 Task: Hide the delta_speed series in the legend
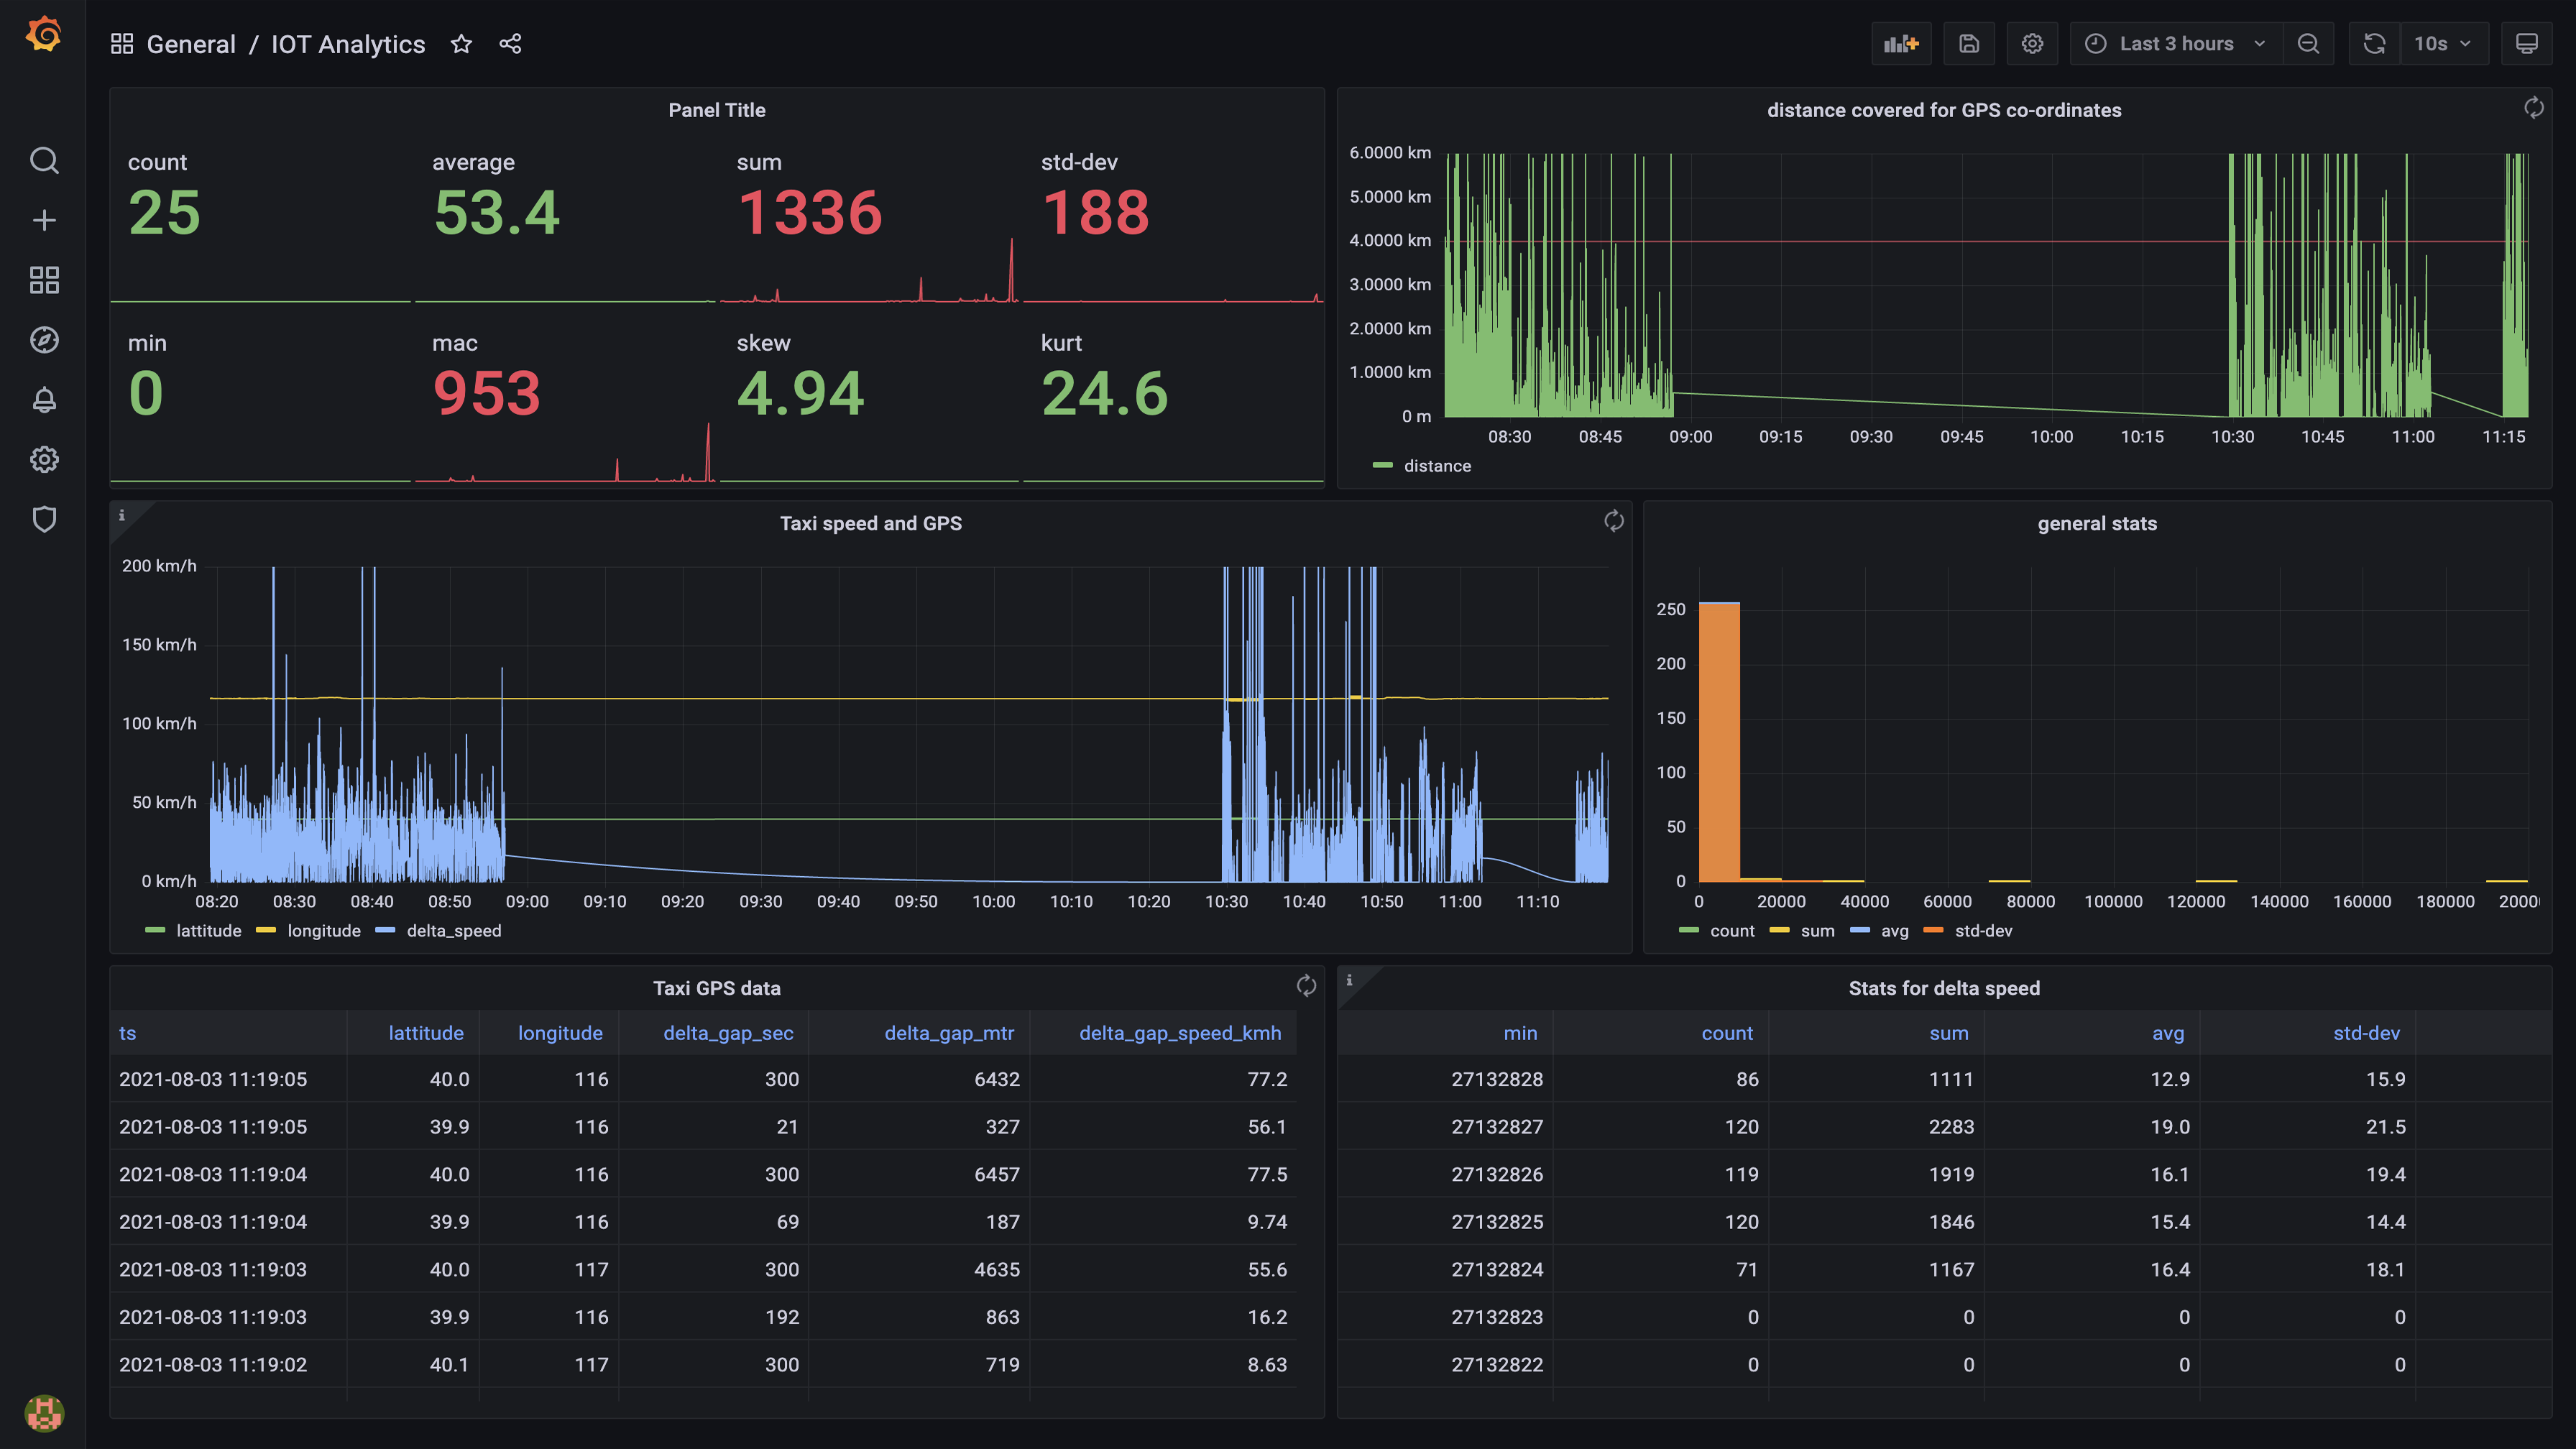[x=453, y=930]
